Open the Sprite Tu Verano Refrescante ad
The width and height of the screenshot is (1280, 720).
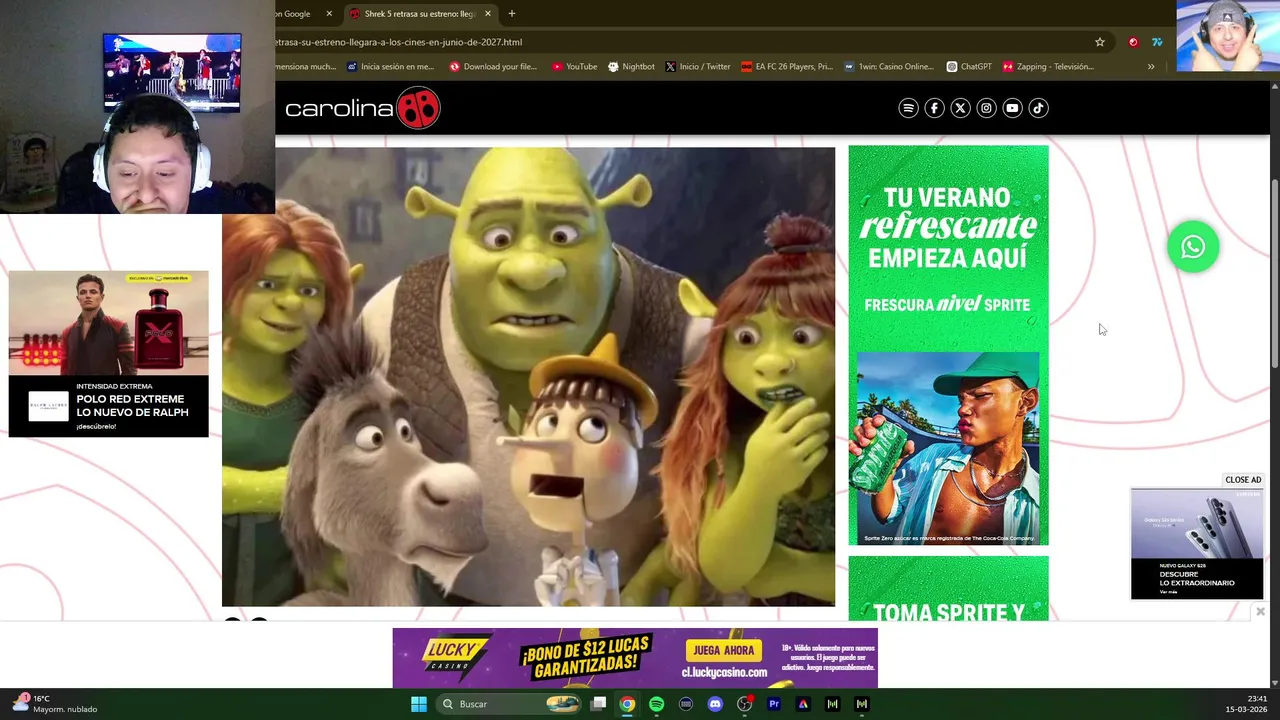(x=948, y=345)
